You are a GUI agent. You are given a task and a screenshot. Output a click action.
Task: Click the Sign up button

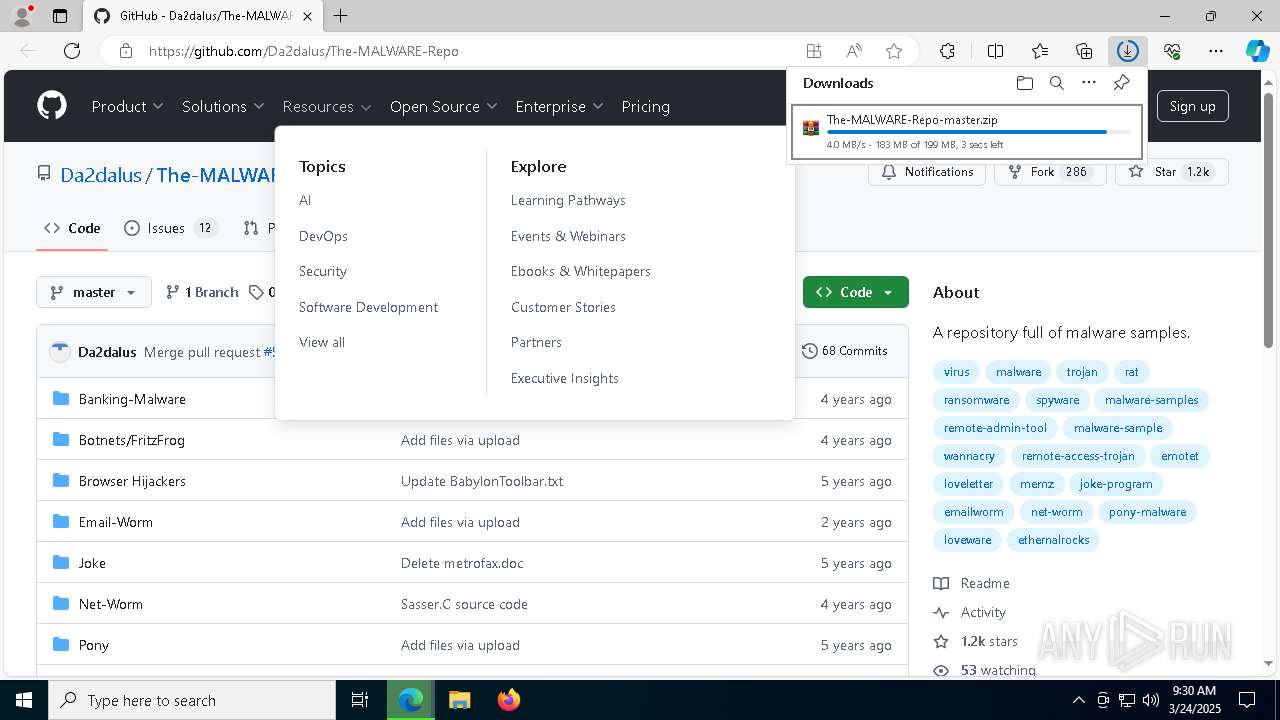(x=1192, y=106)
